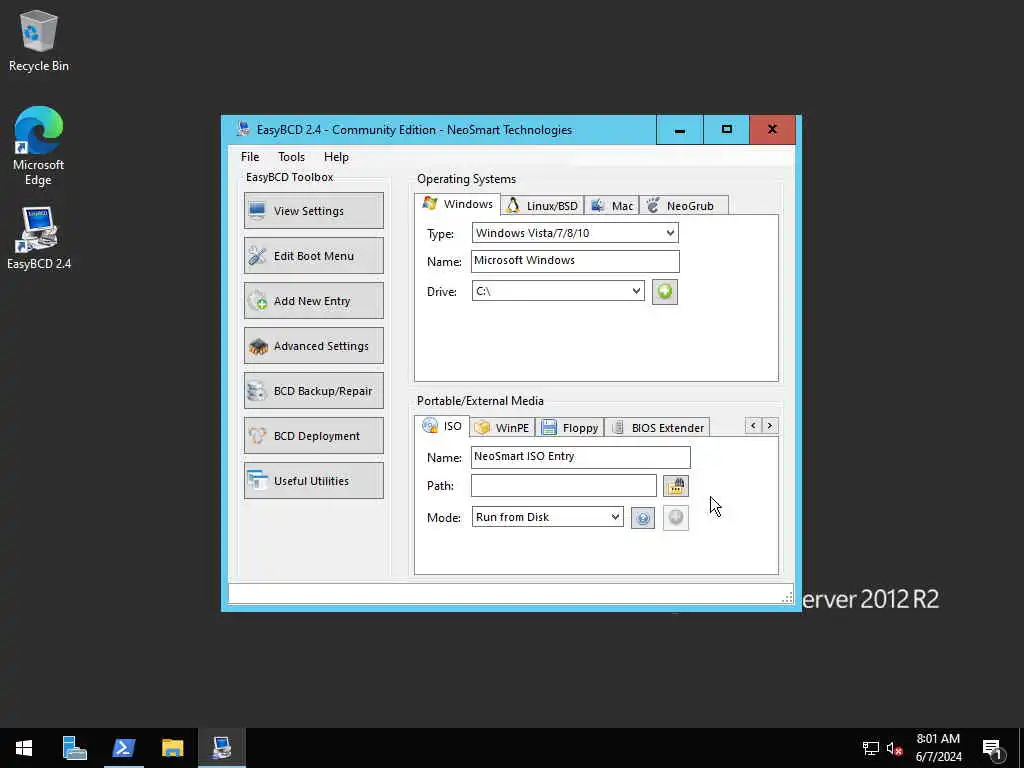Select the ISO media tab
The image size is (1024, 768).
(x=442, y=426)
